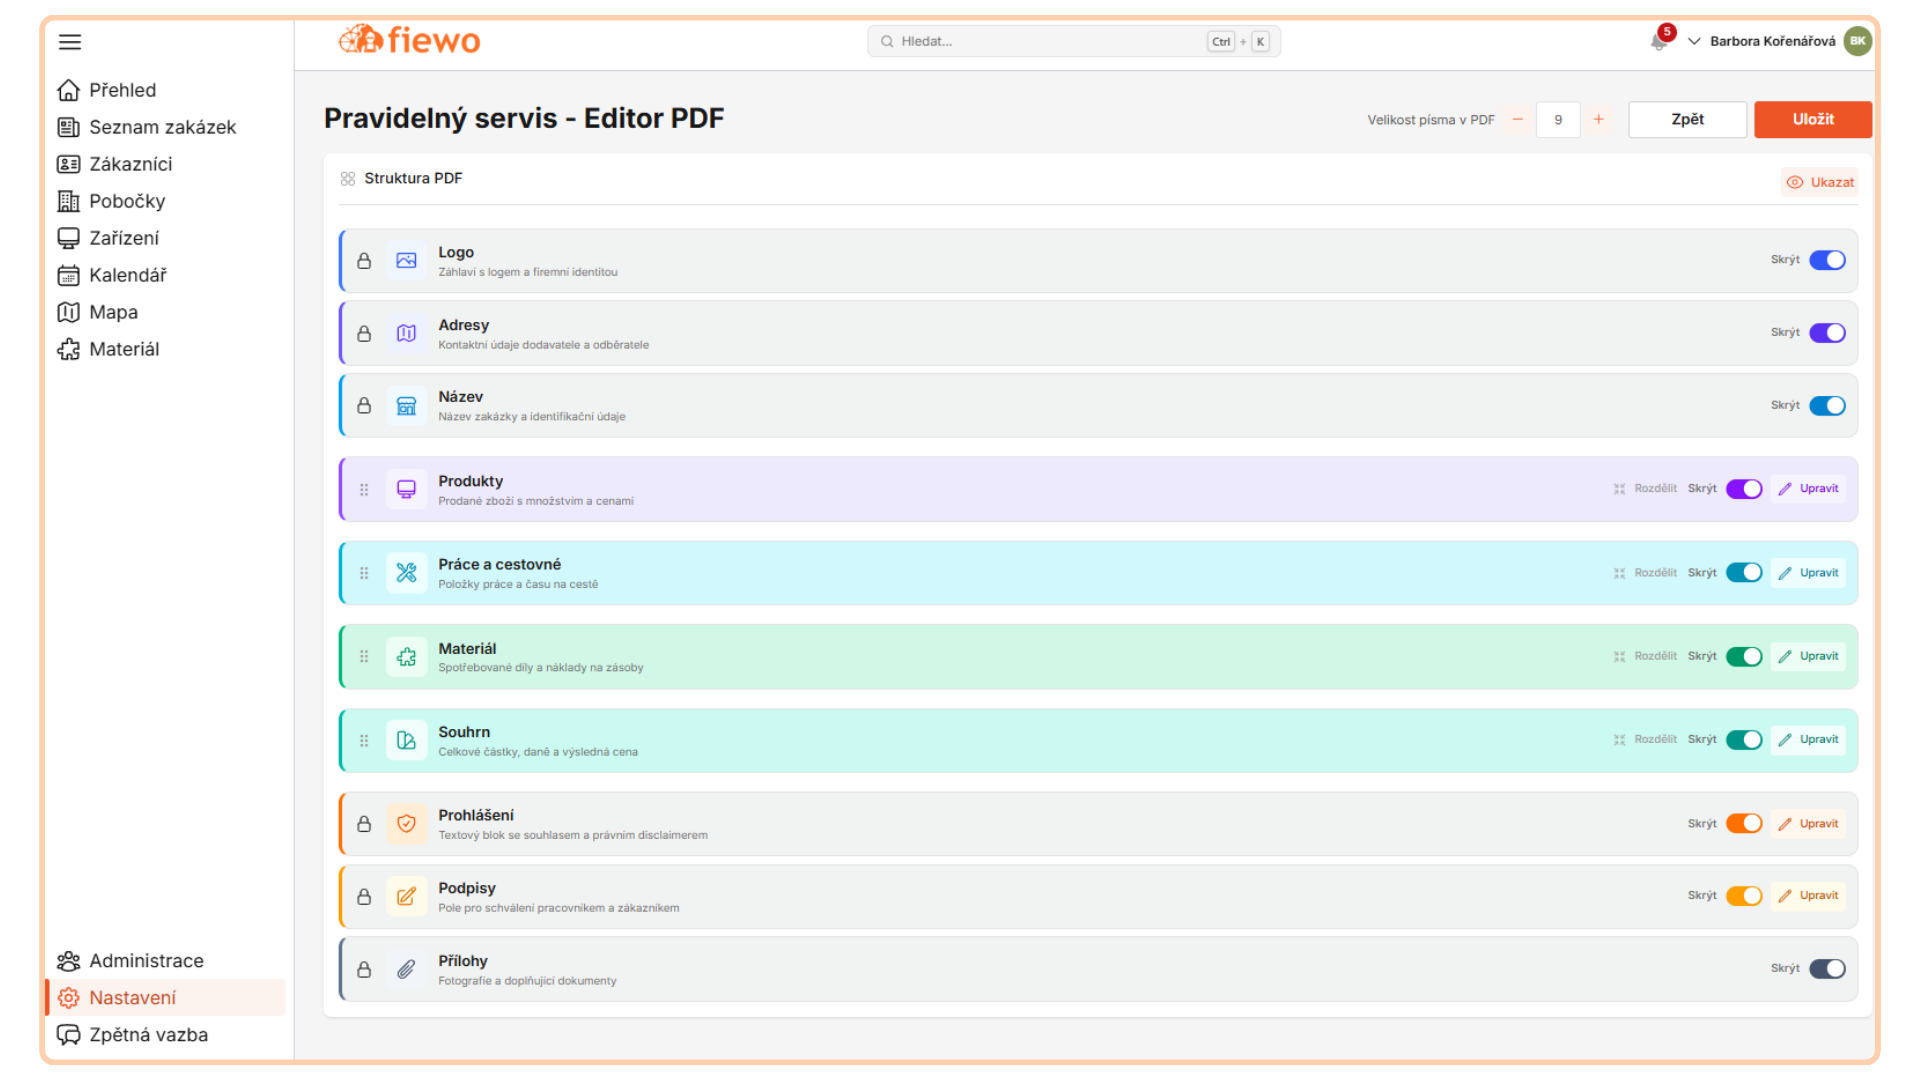
Task: Click the Přílohy paperclip icon
Action: [406, 969]
